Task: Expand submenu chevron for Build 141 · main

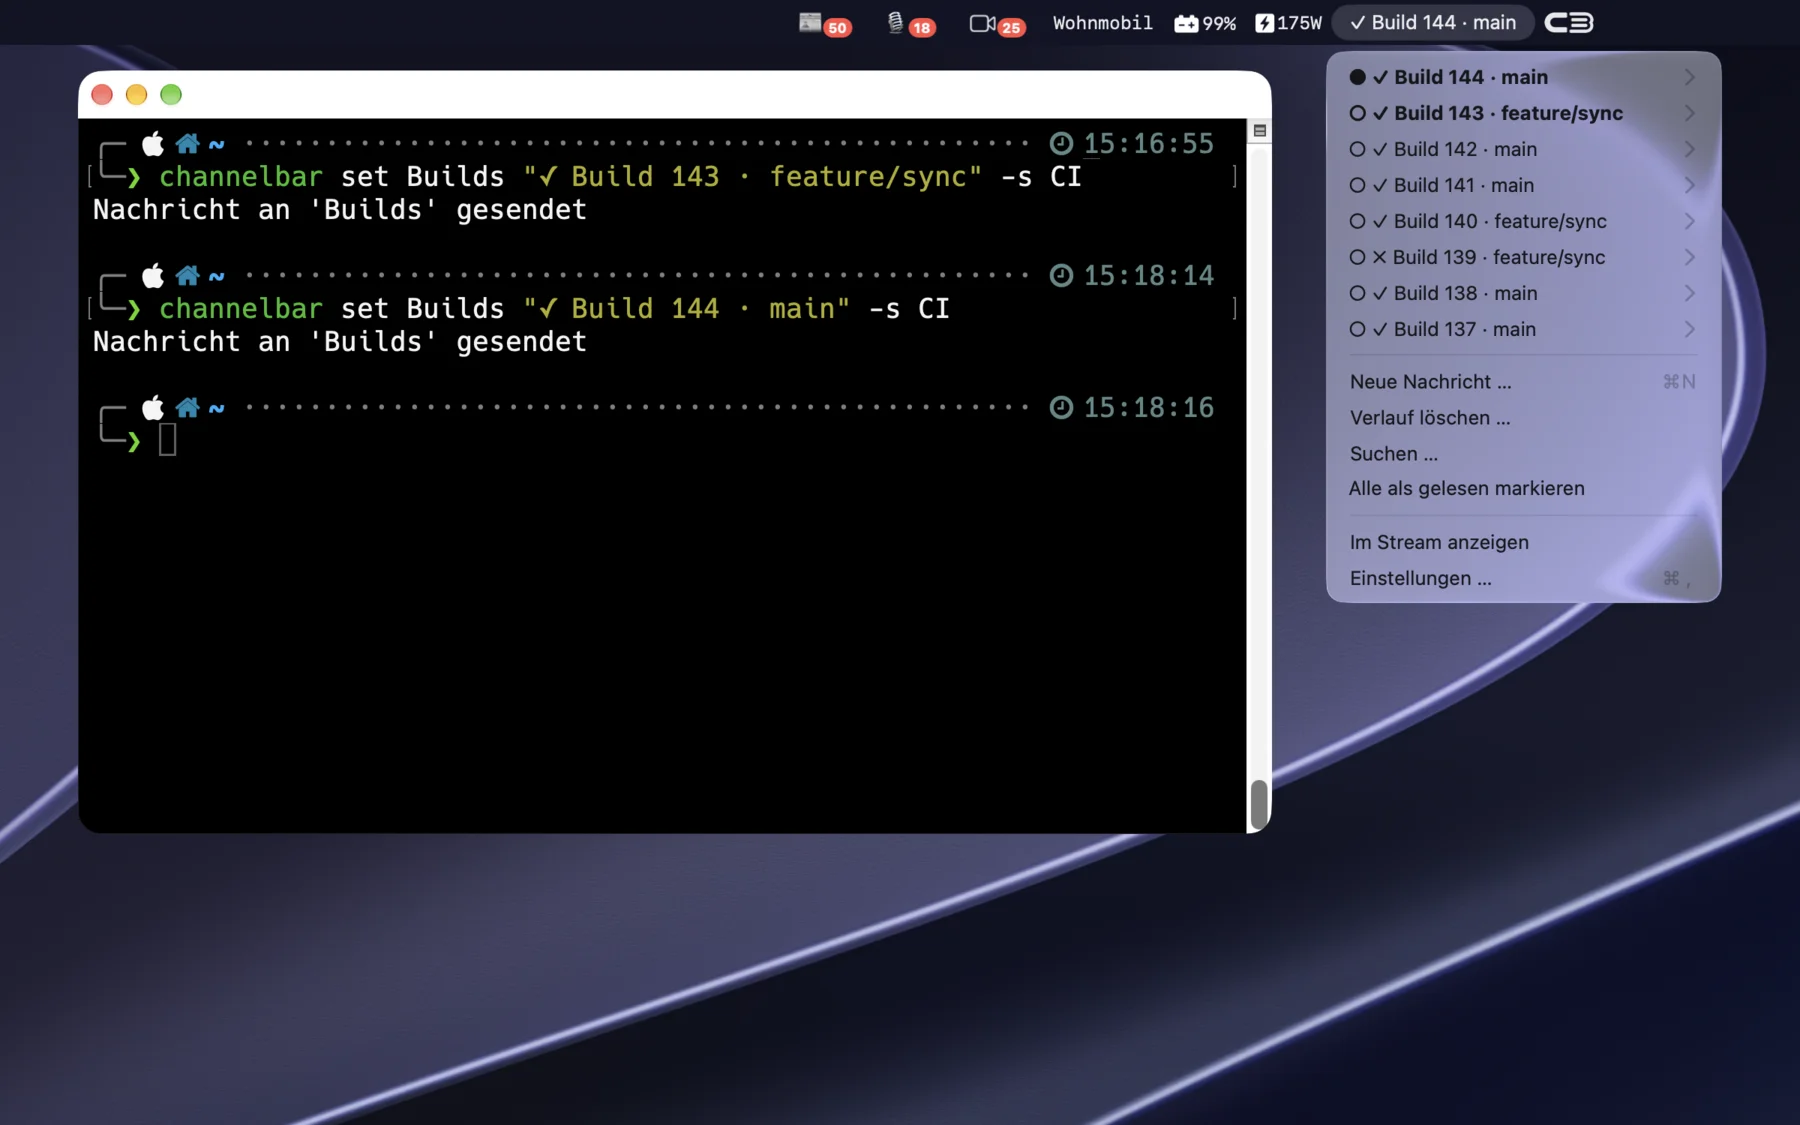Action: (1689, 185)
